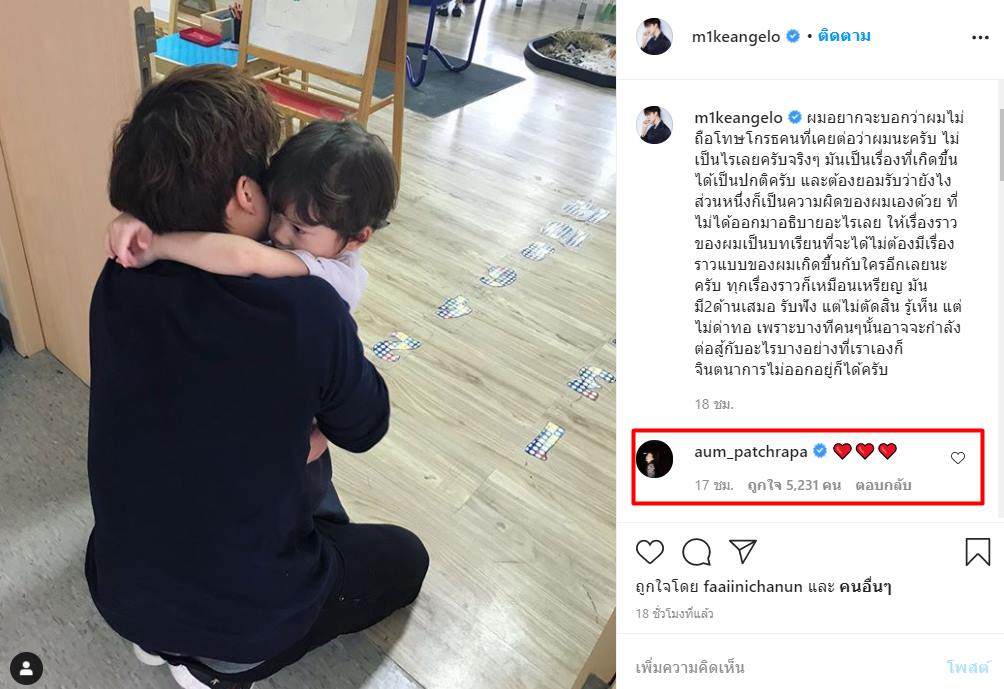
Task: Click the เพิ่มความคิดเห็น comment input field
Action: (782, 667)
